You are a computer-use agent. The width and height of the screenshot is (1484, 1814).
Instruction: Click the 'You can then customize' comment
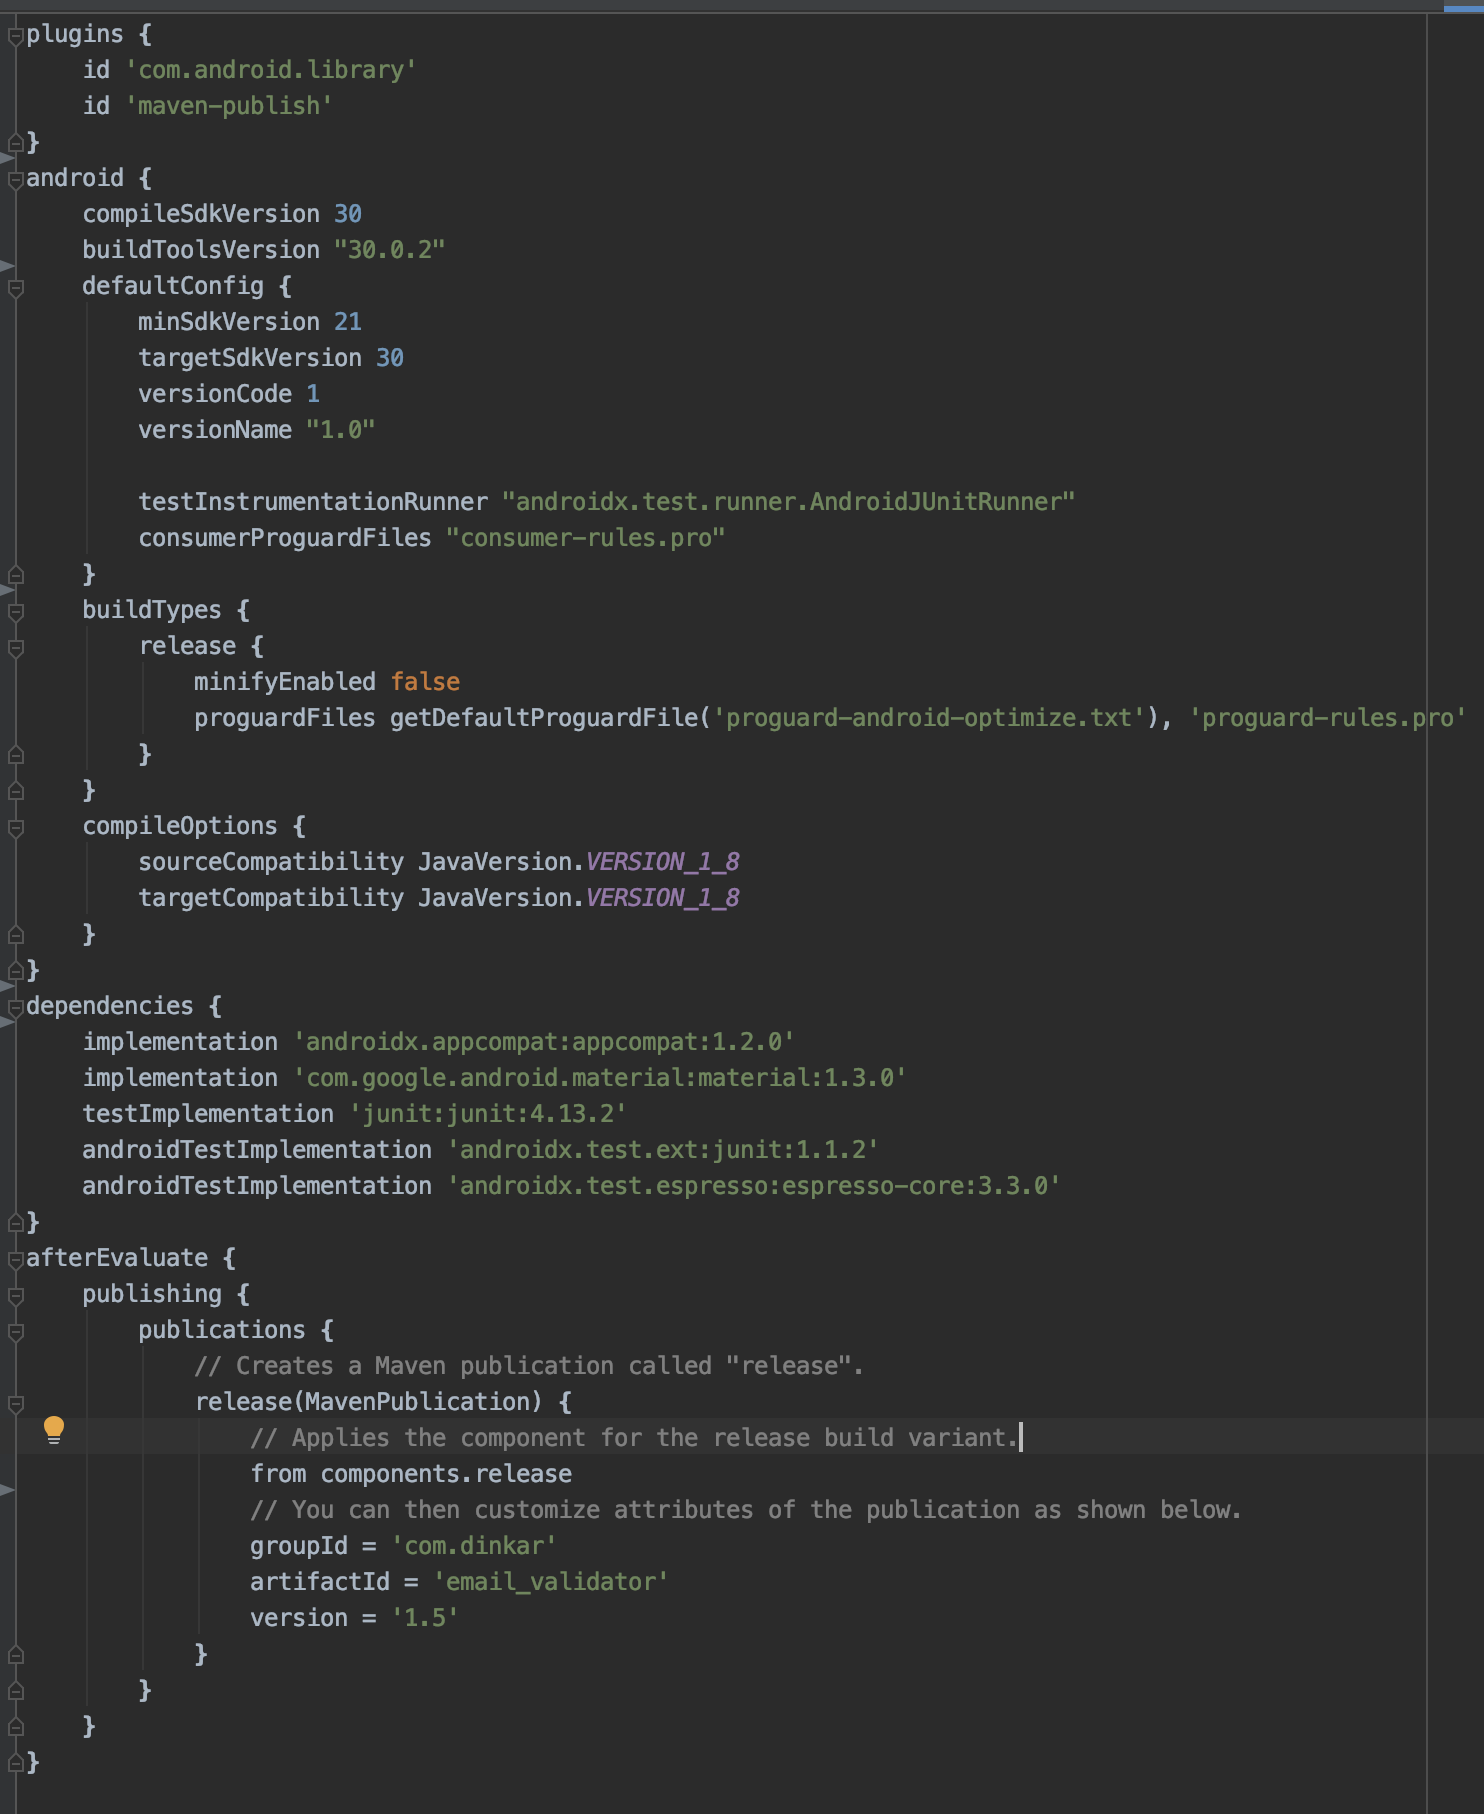[x=746, y=1510]
